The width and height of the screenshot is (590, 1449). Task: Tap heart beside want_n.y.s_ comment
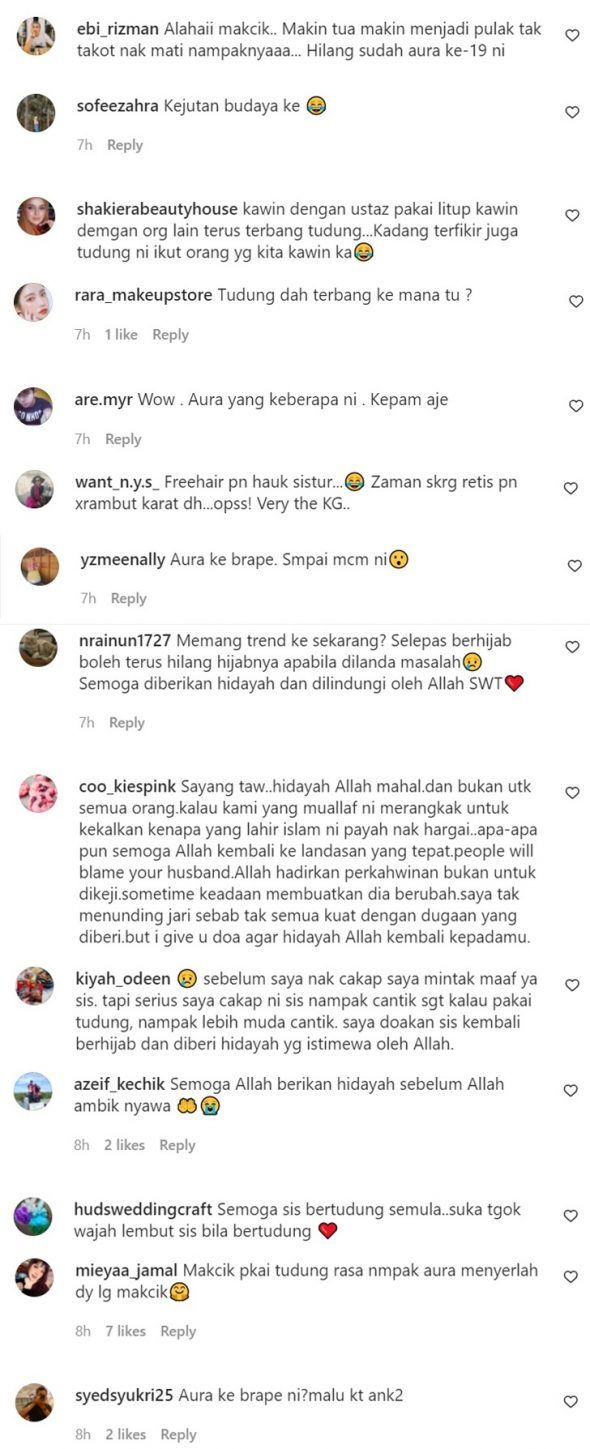coord(571,488)
